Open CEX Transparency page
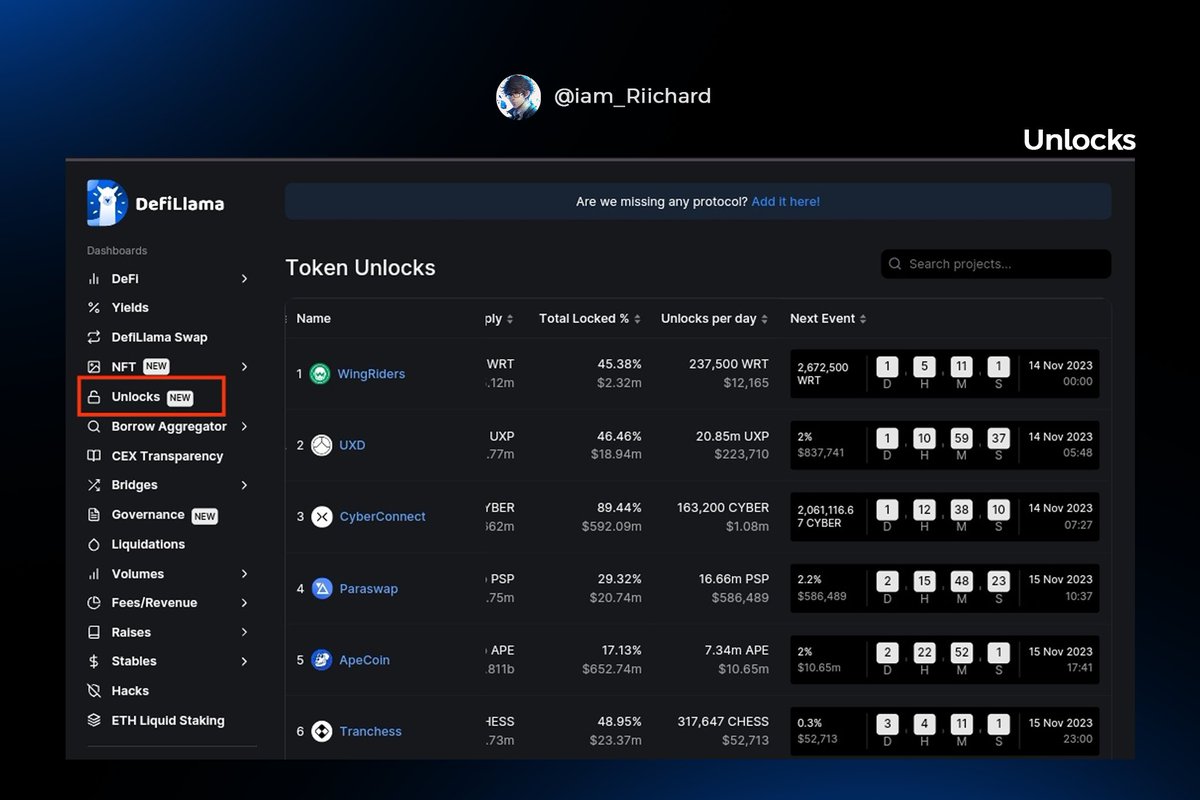1200x800 pixels. point(167,456)
